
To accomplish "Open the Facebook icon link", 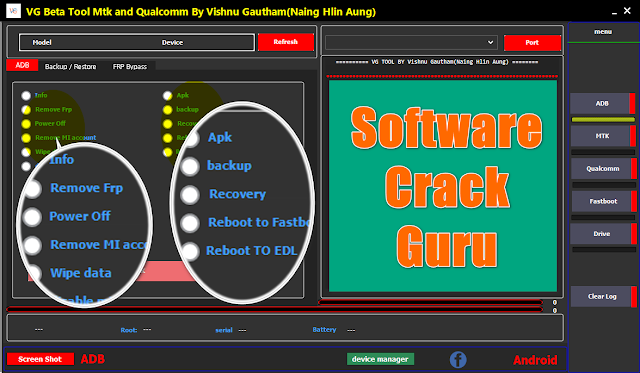I will pyautogui.click(x=458, y=360).
